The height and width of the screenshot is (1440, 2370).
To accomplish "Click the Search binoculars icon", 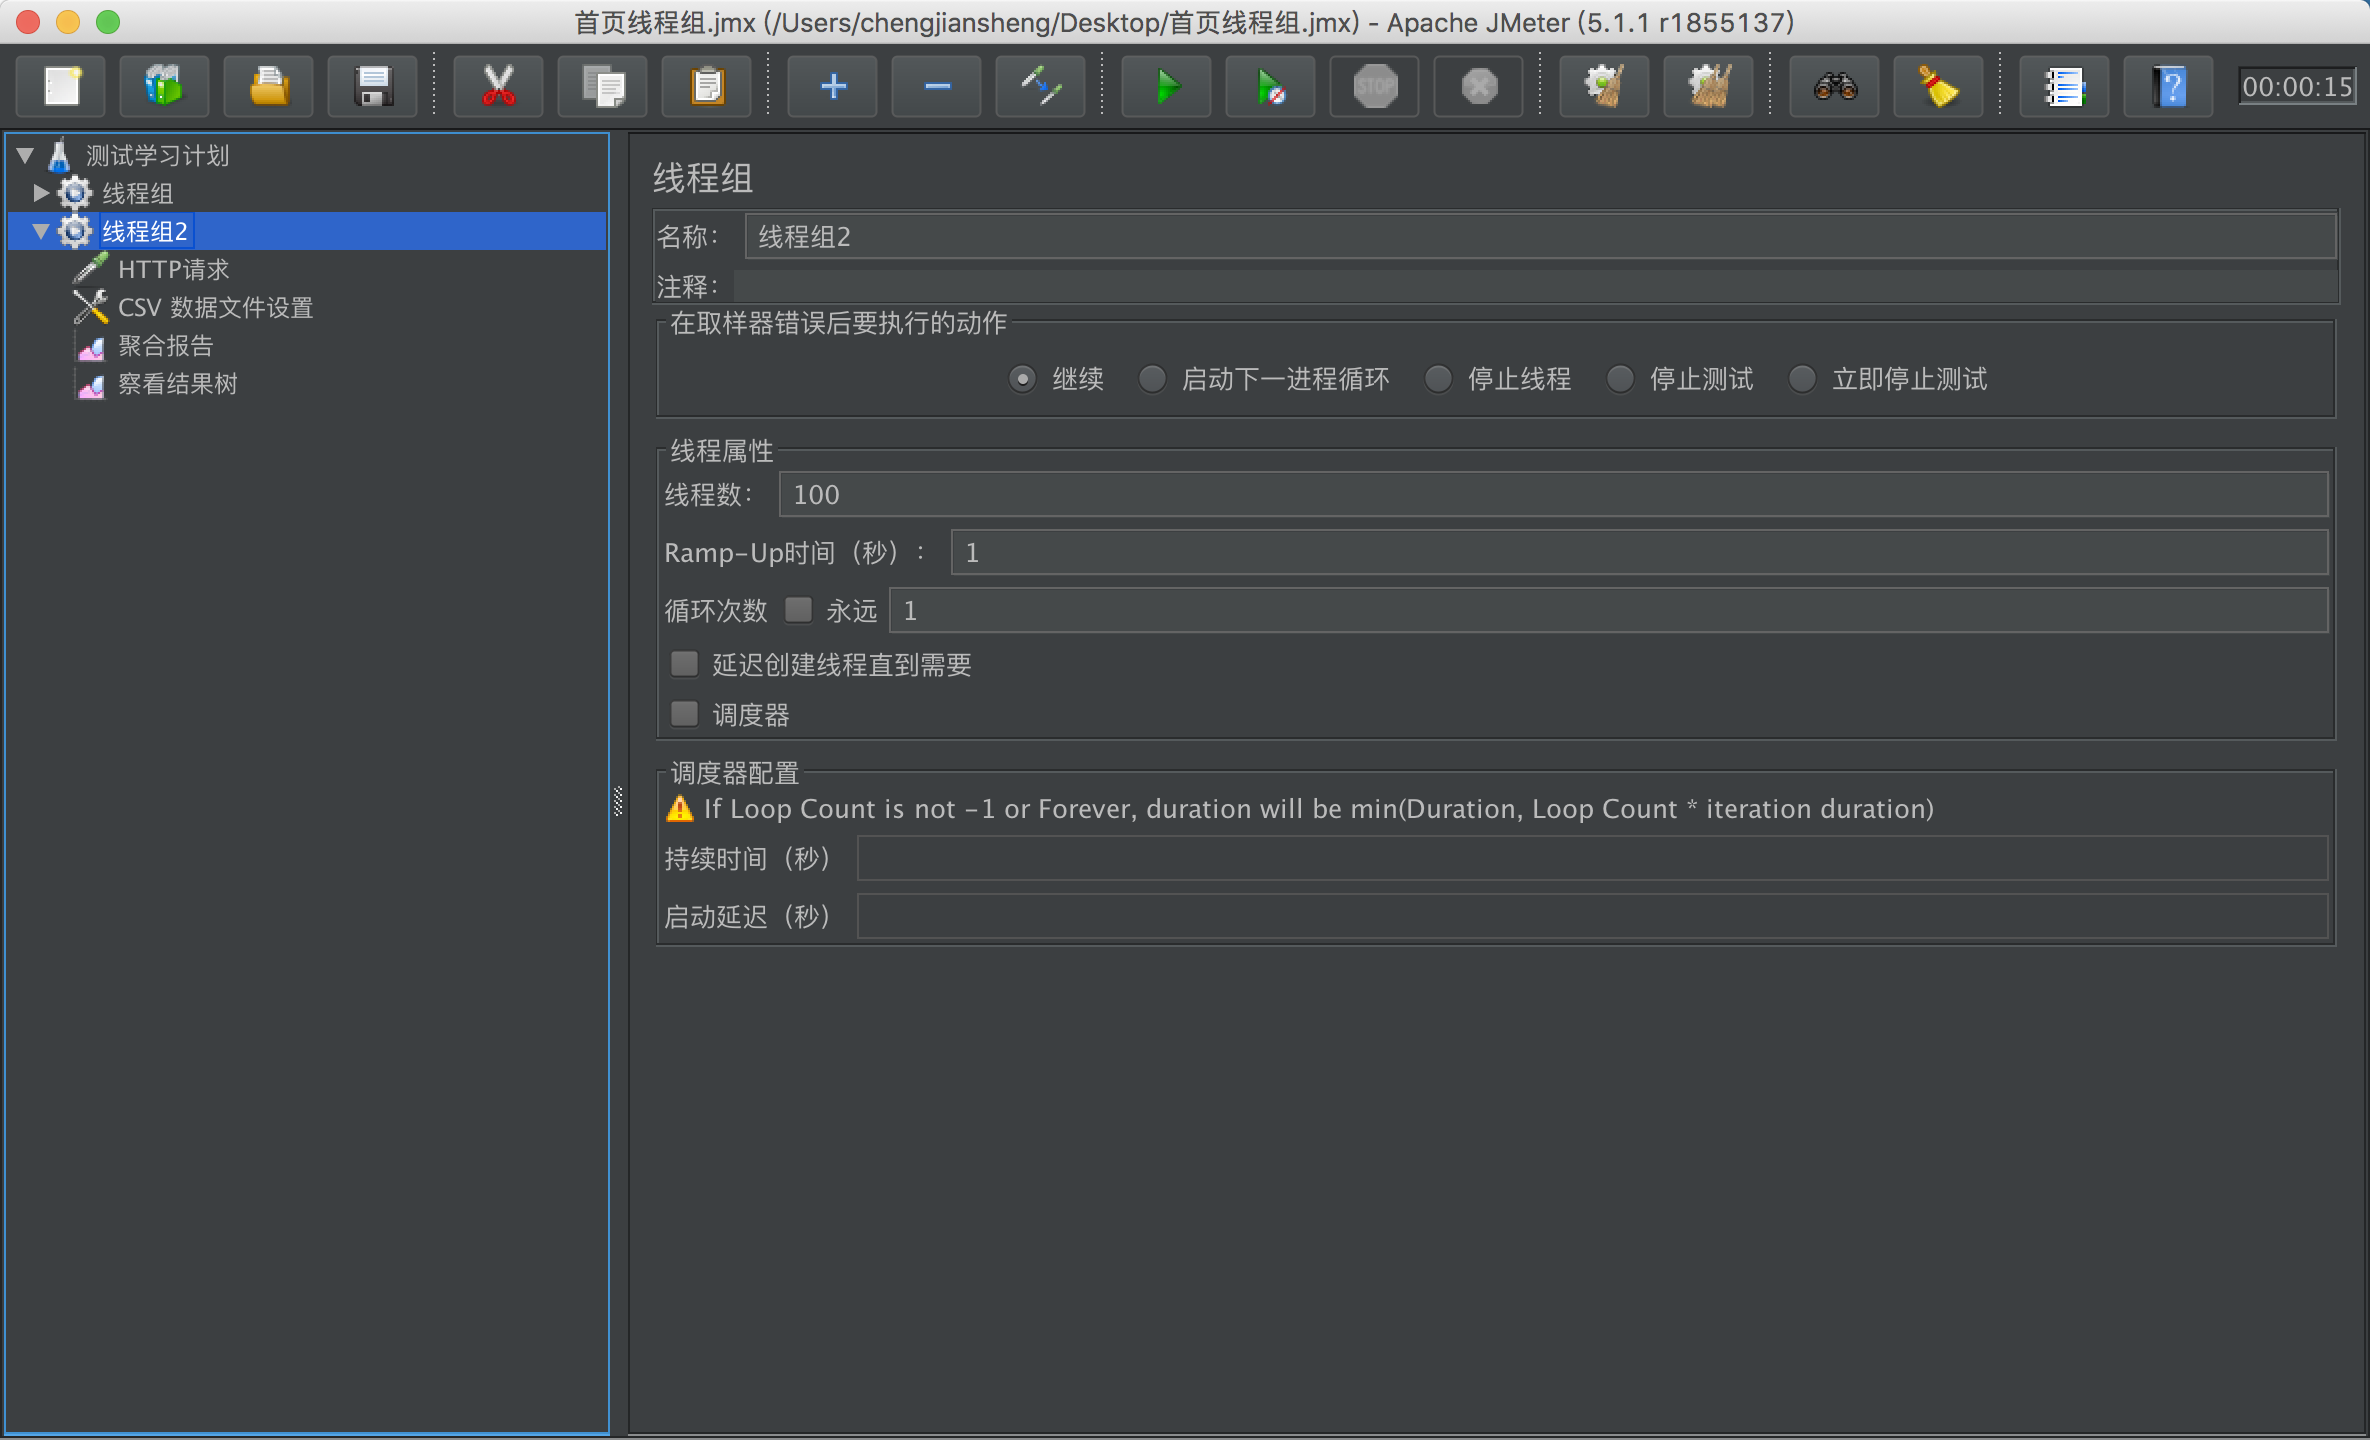I will [1834, 87].
